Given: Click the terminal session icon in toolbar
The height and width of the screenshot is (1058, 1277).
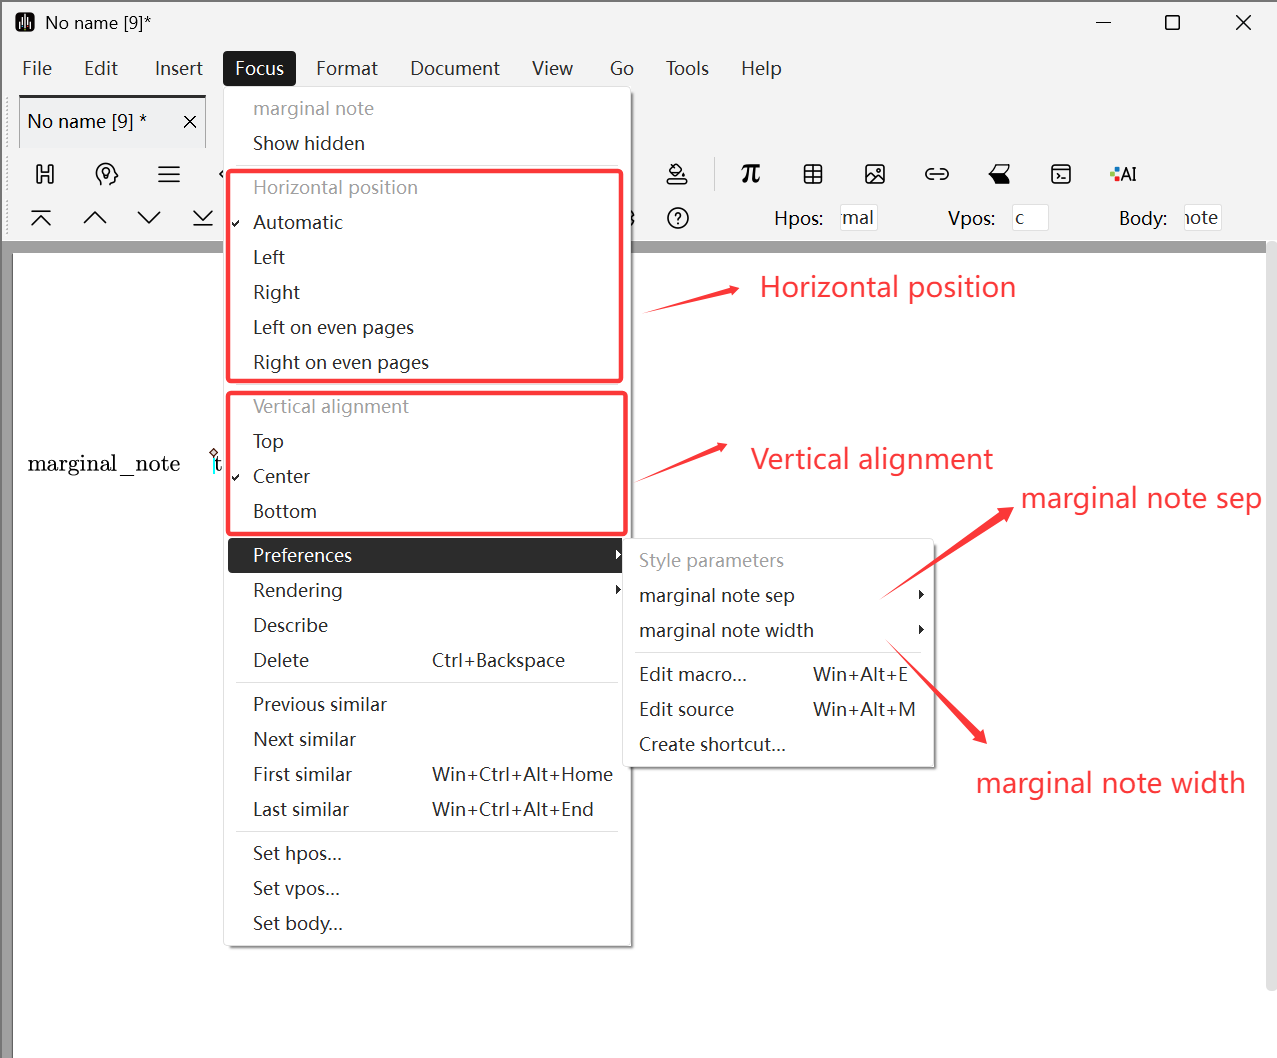Looking at the screenshot, I should tap(1061, 174).
